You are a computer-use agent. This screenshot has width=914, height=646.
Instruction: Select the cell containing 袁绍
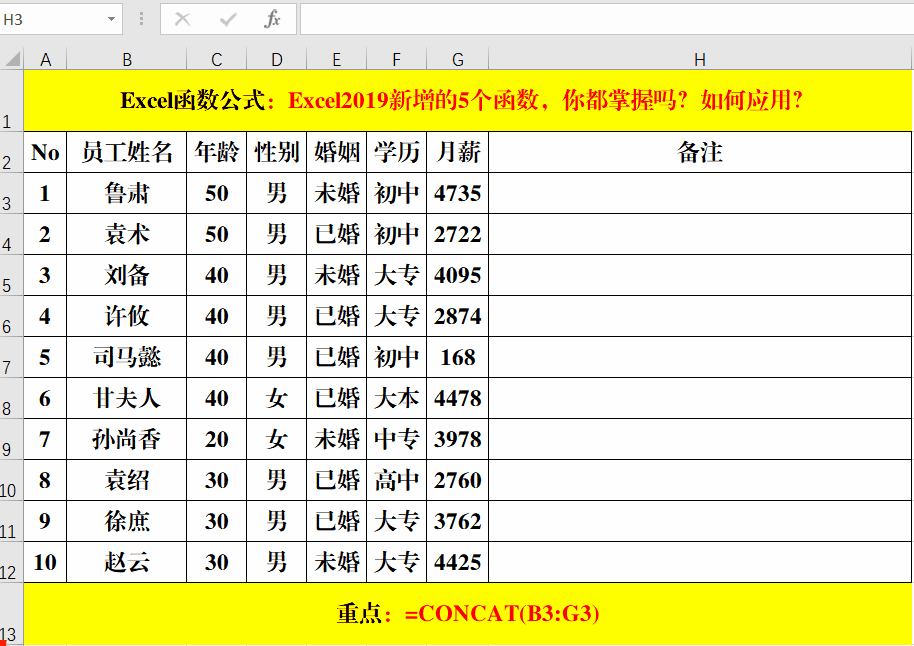tap(126, 480)
